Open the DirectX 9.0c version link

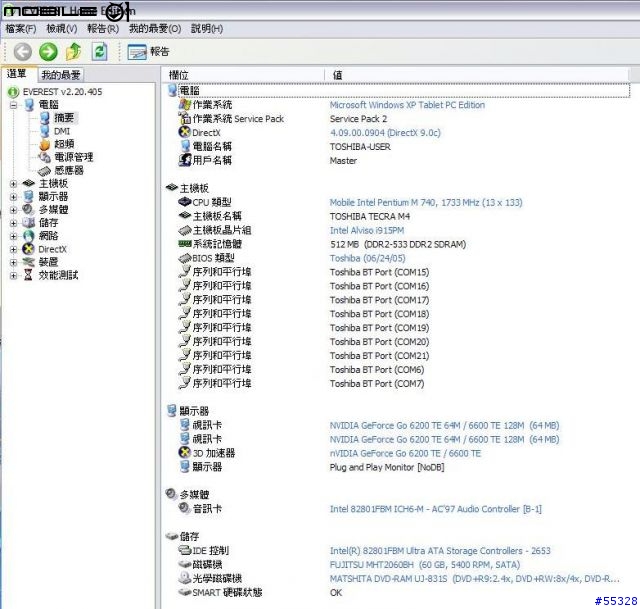pos(385,133)
